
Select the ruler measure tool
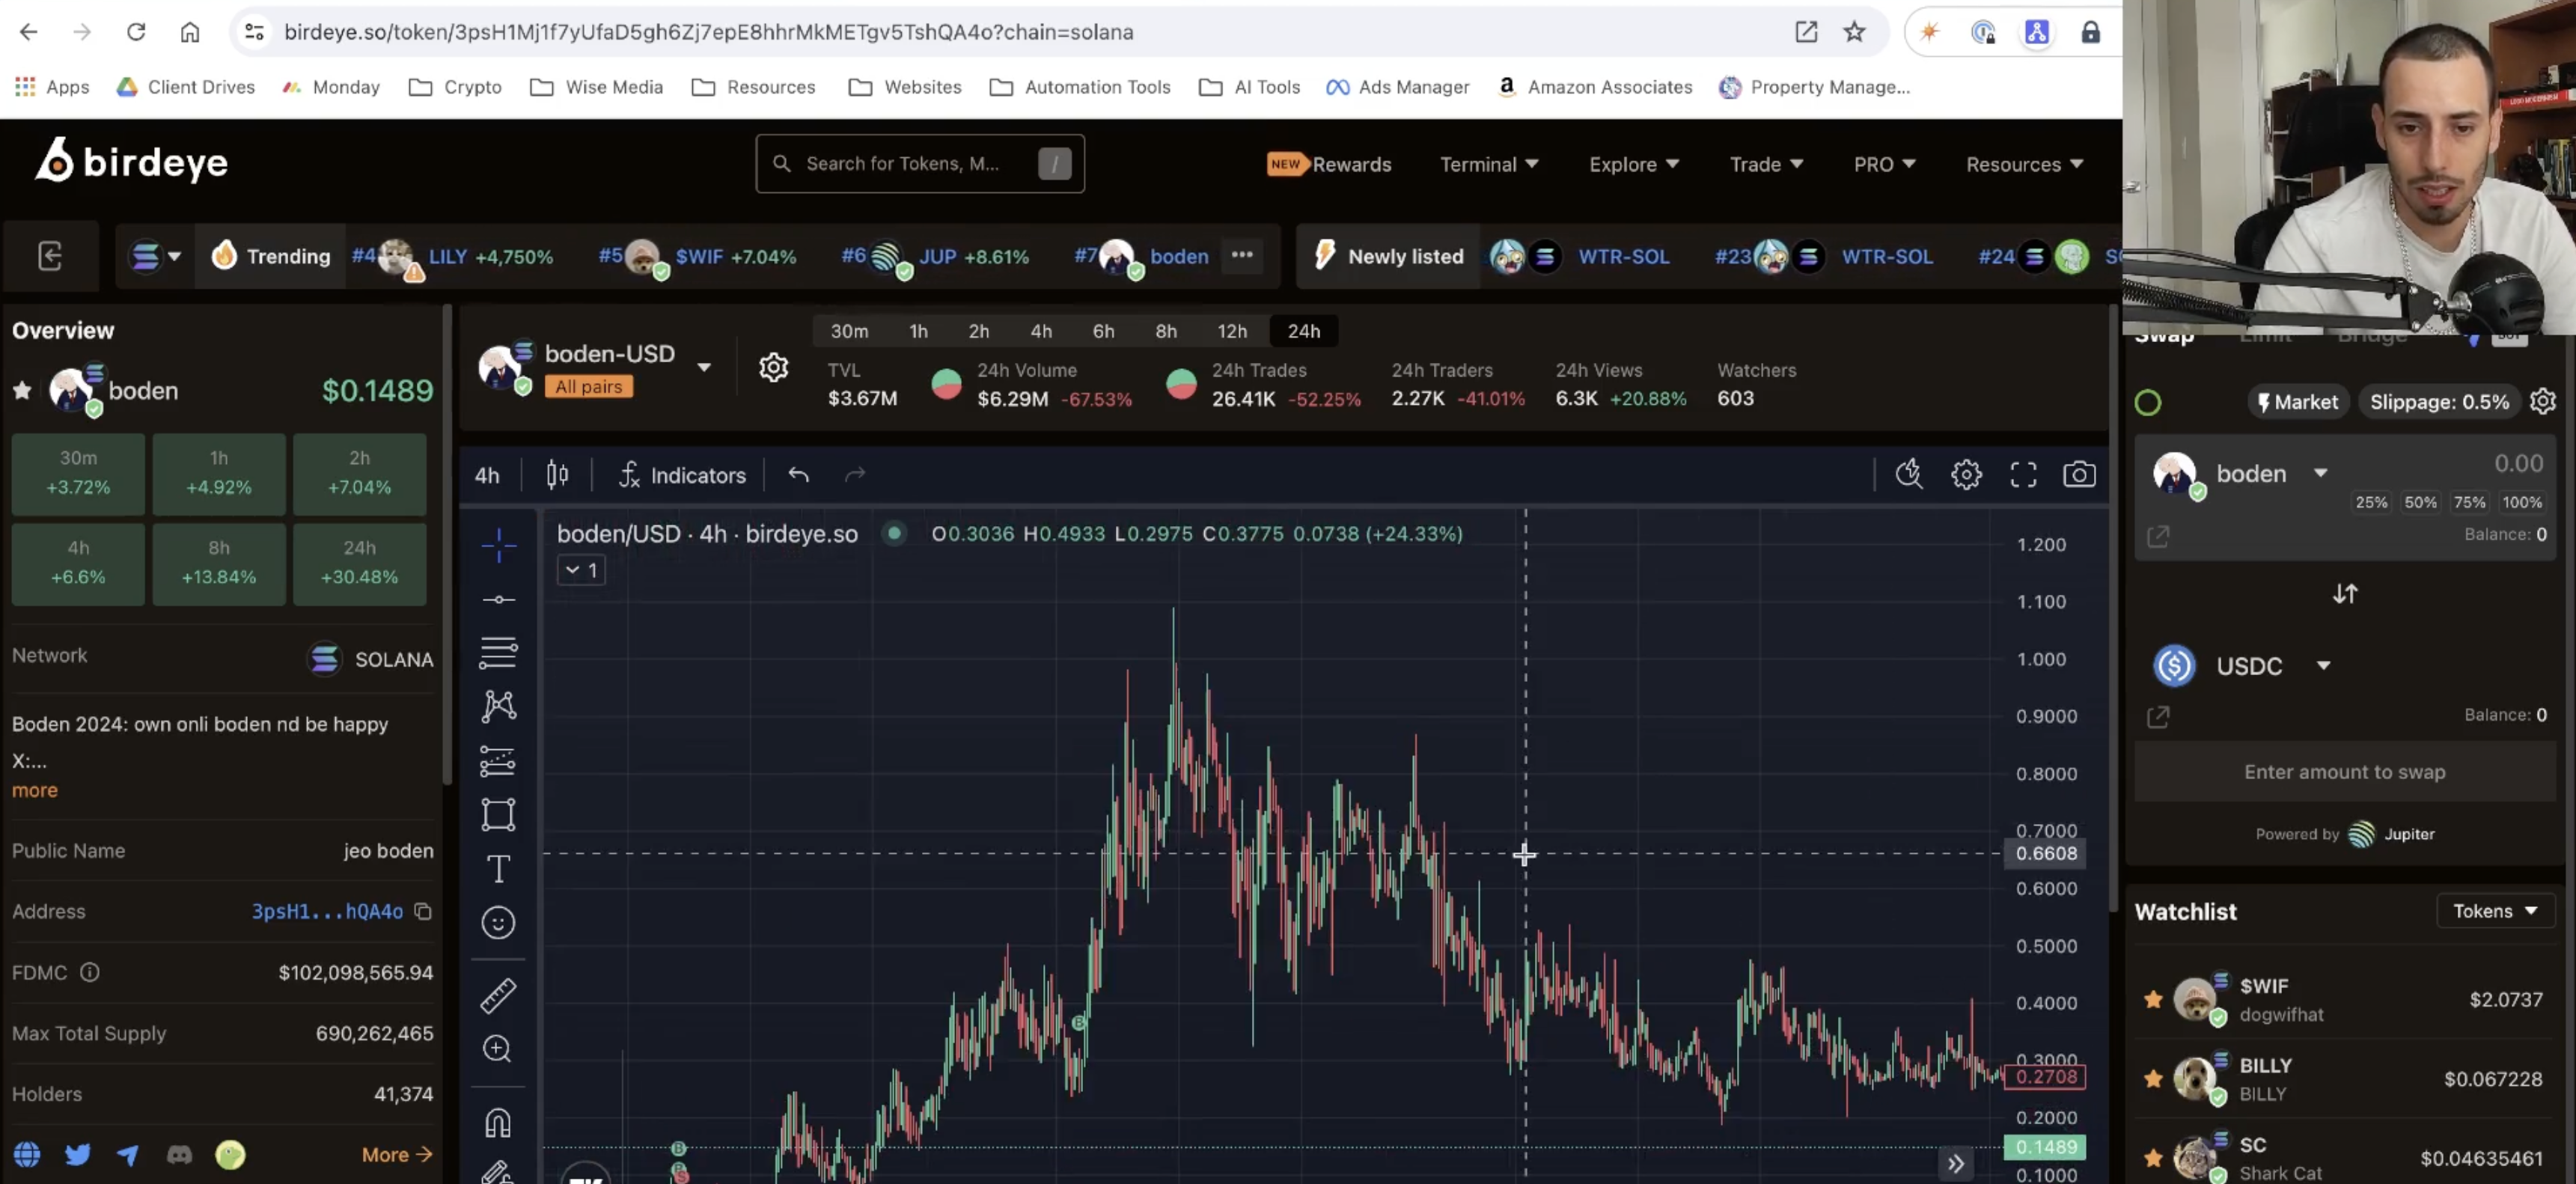point(498,995)
